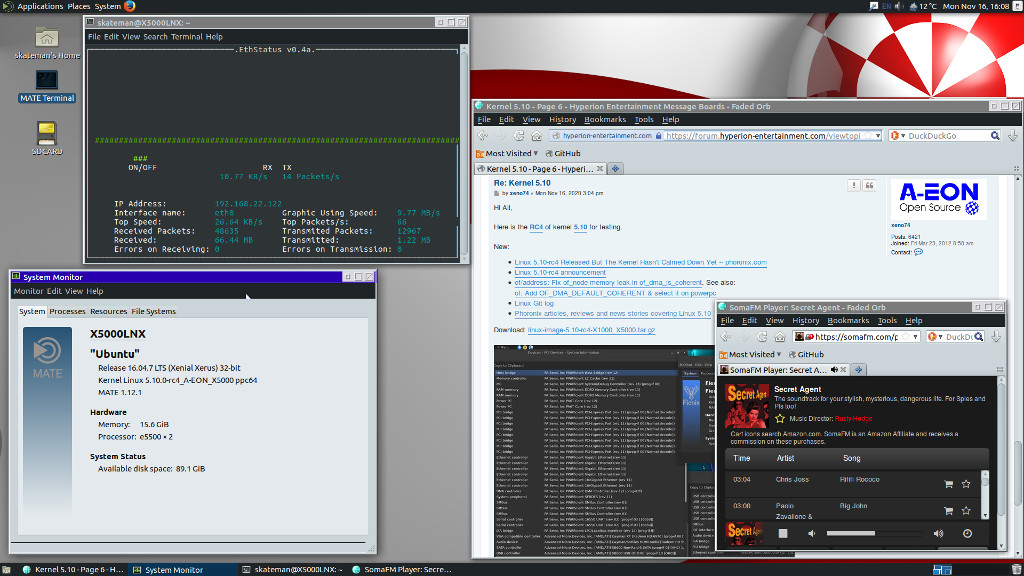1024x576 pixels.
Task: Switch to SomaFM Player taskbar entry
Action: (x=402, y=569)
